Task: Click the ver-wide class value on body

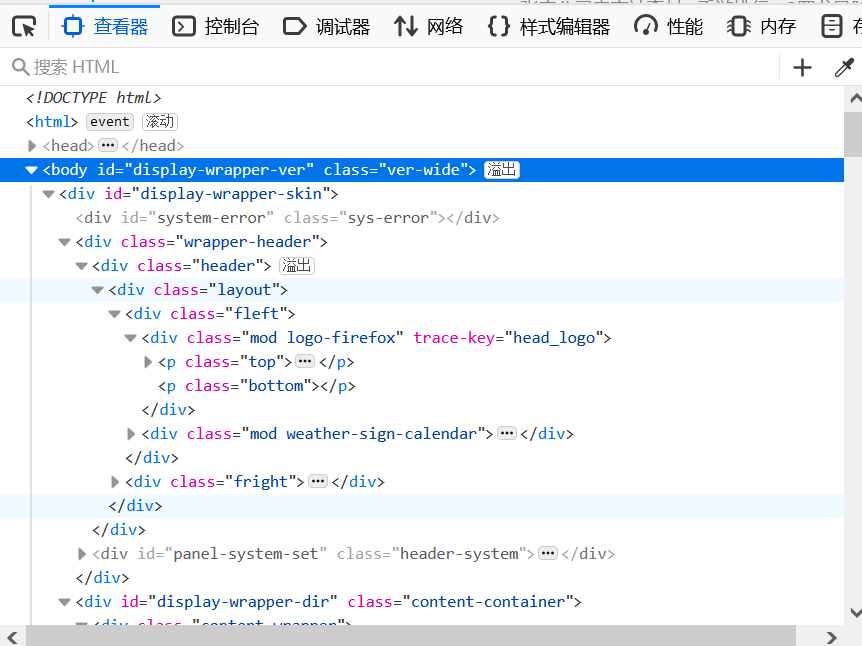Action: pyautogui.click(x=423, y=169)
